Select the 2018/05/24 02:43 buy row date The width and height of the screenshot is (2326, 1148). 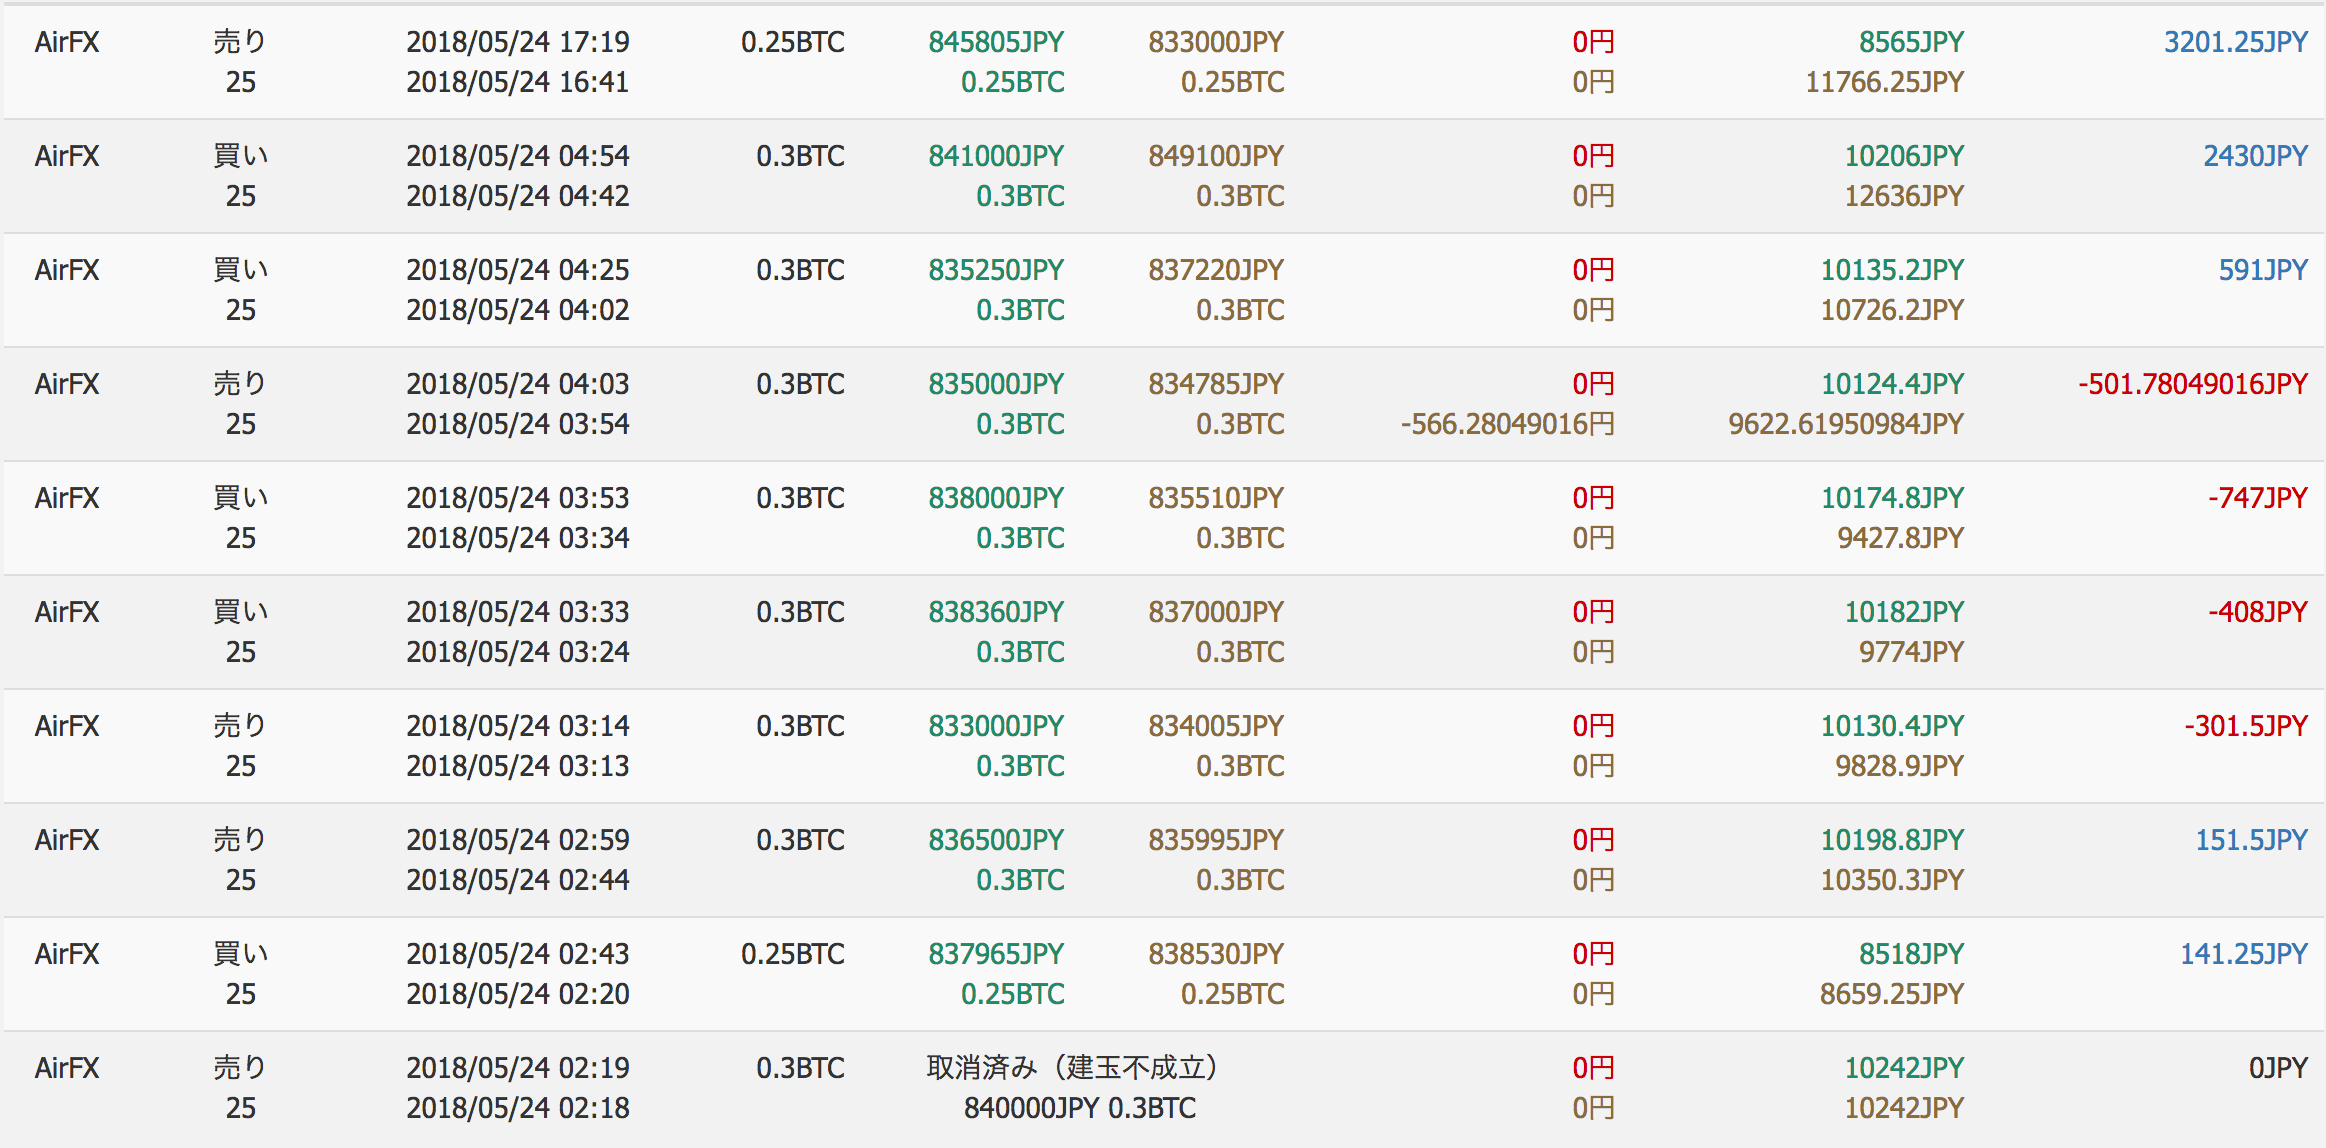point(518,954)
